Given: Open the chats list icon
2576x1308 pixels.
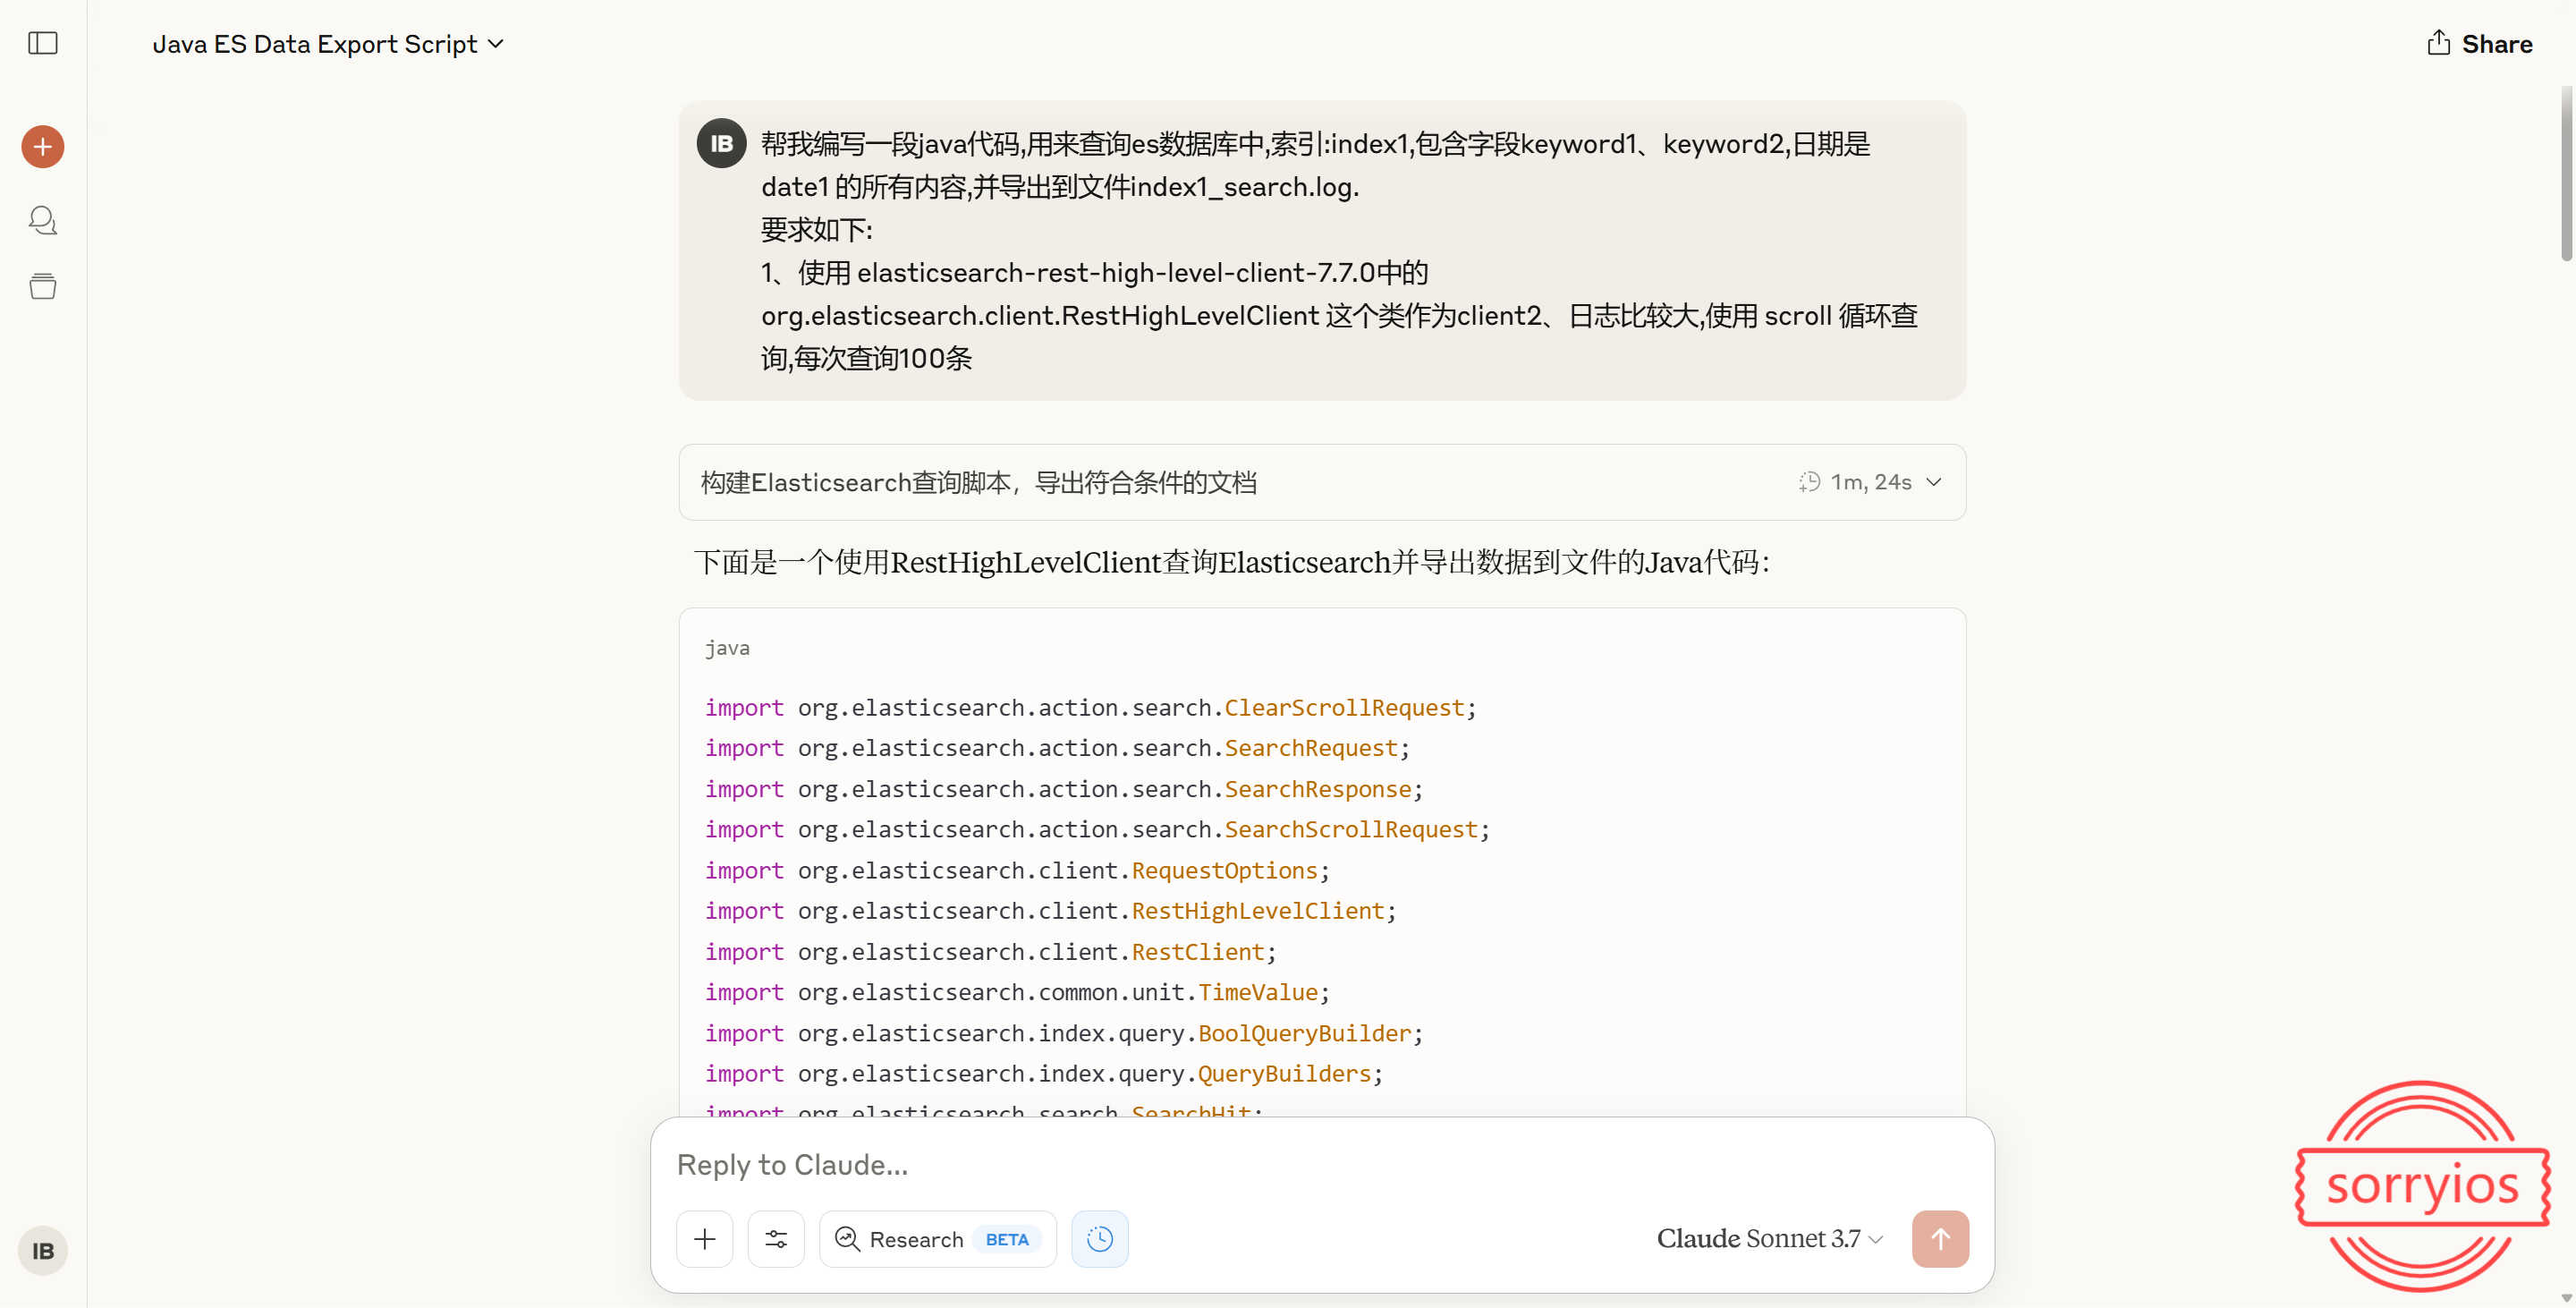Looking at the screenshot, I should 43,220.
